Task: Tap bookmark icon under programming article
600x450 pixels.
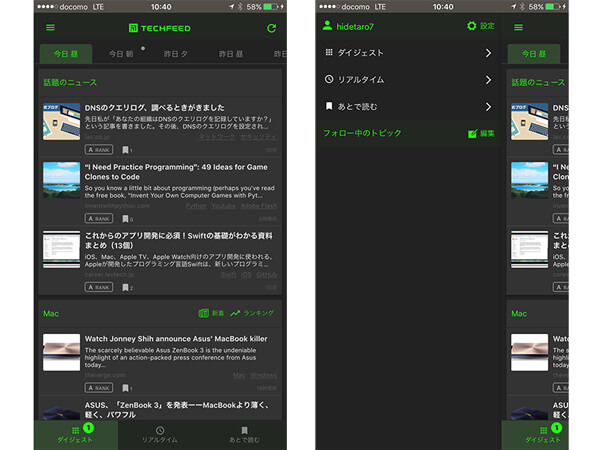Action: point(125,218)
